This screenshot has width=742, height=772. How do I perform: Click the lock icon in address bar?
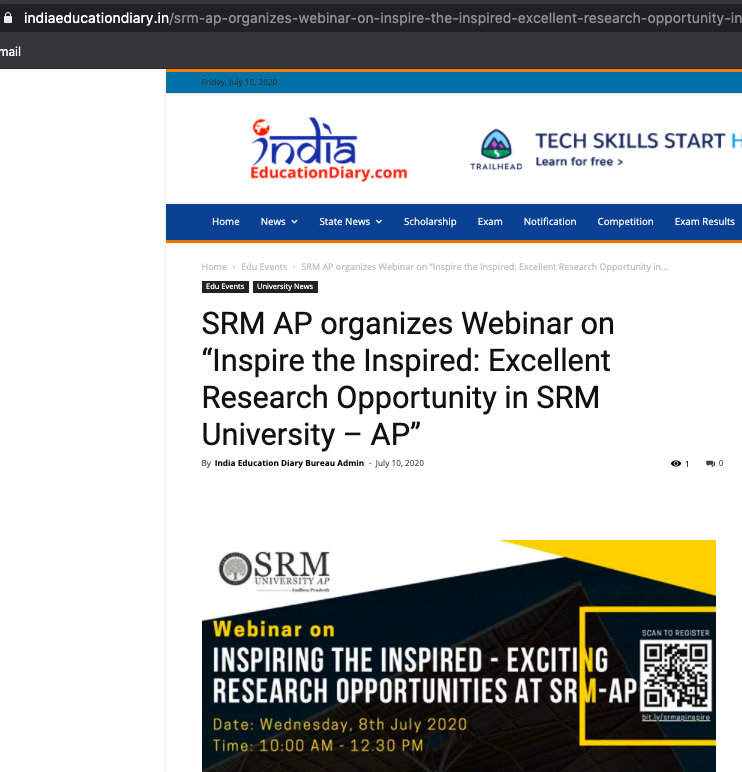click(9, 17)
